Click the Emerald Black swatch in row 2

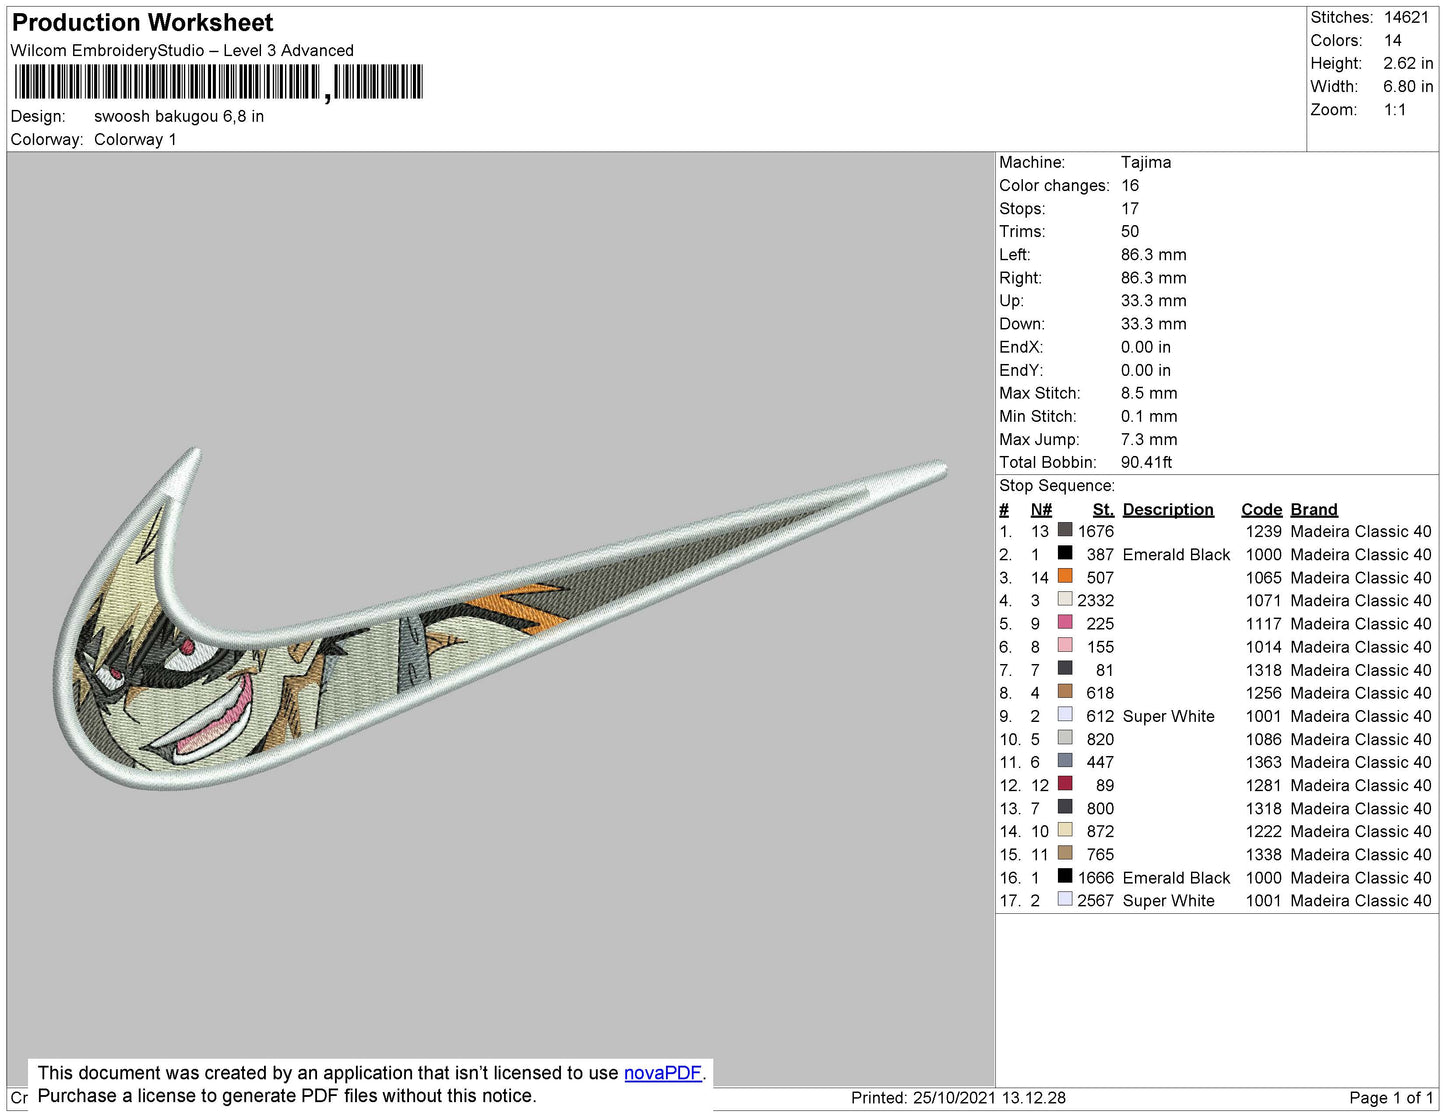pos(1065,553)
